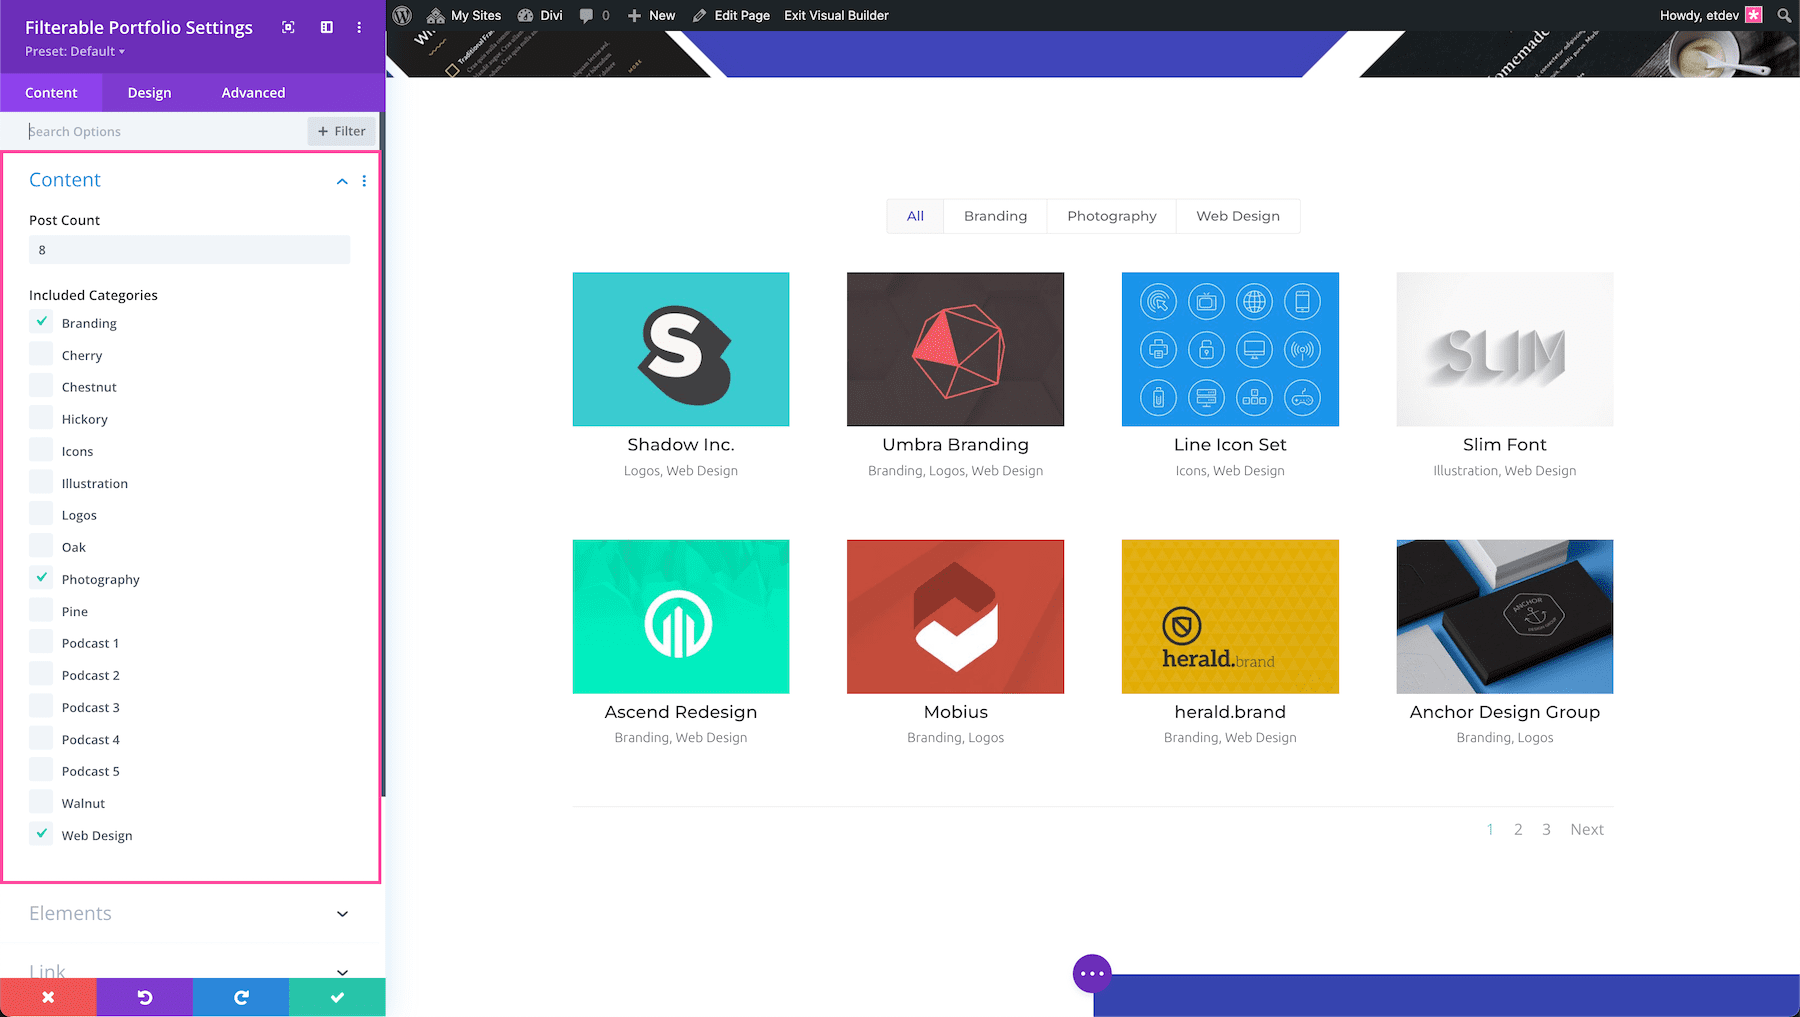Enable the Logos category
Viewport: 1800px width, 1017px height.
40,513
